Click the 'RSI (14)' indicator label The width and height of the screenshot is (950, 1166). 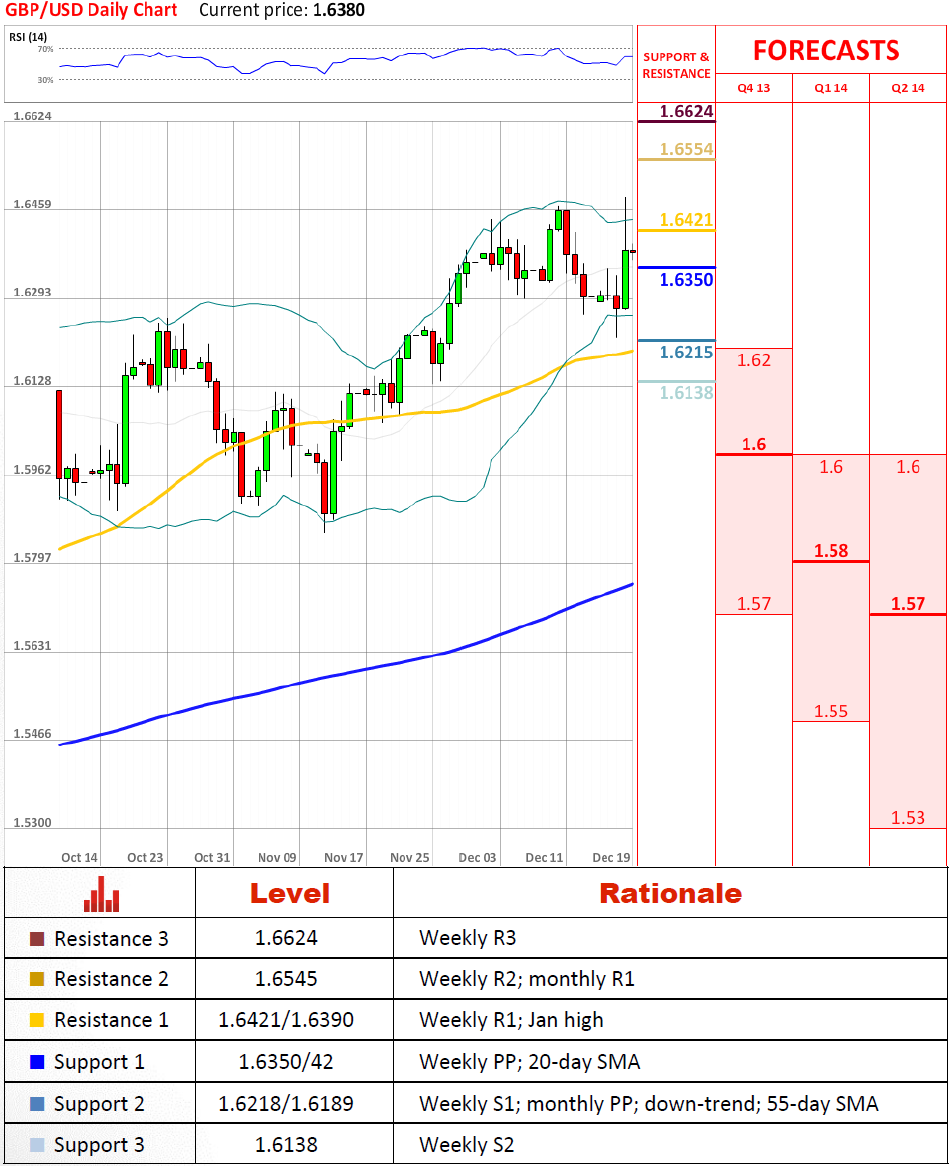28,37
